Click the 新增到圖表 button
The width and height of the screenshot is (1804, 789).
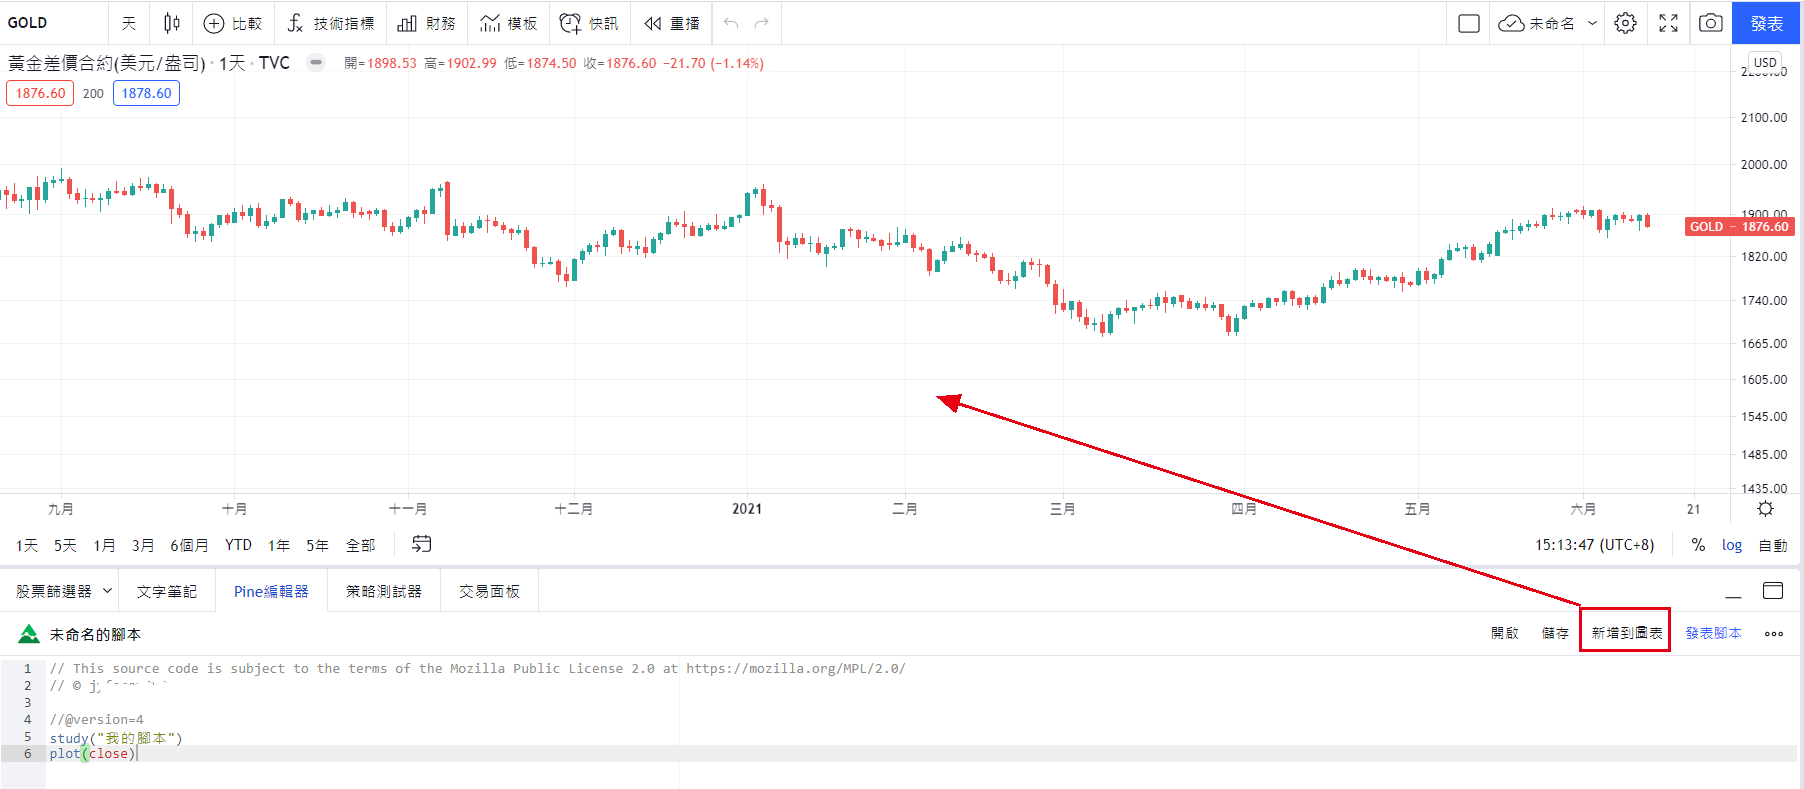[1626, 633]
